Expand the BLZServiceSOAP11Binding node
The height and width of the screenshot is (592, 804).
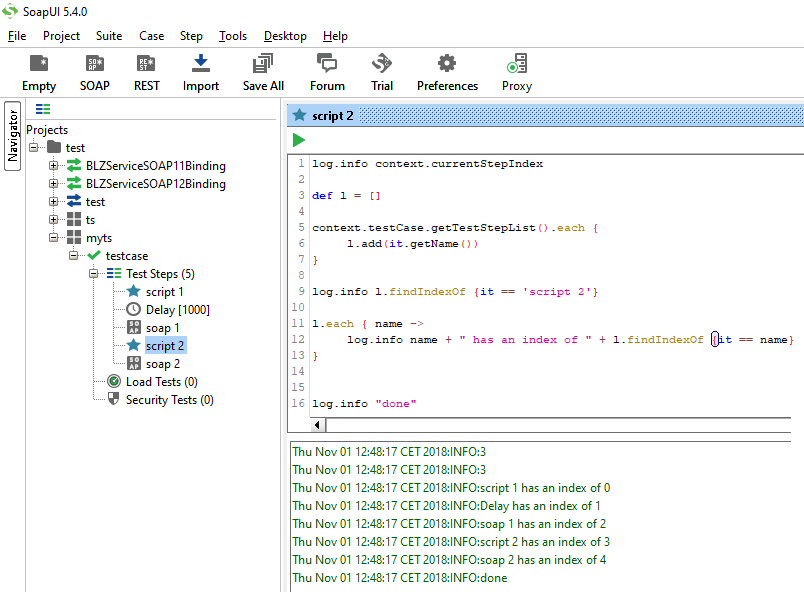coord(54,166)
